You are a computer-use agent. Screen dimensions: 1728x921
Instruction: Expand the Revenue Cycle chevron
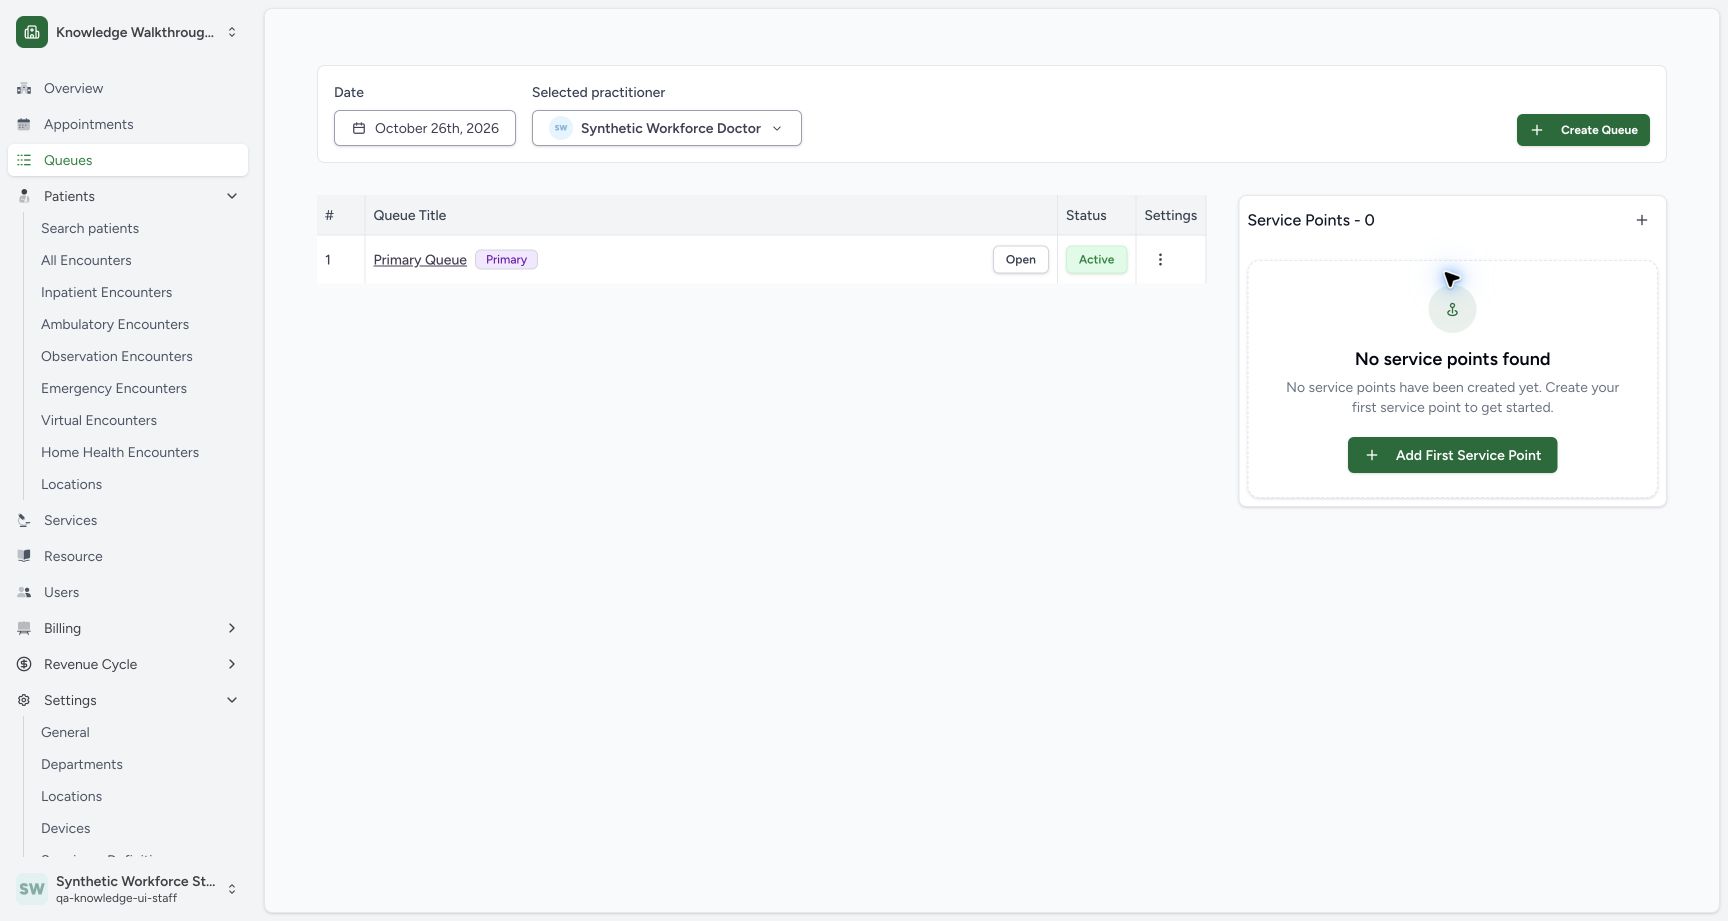click(232, 664)
